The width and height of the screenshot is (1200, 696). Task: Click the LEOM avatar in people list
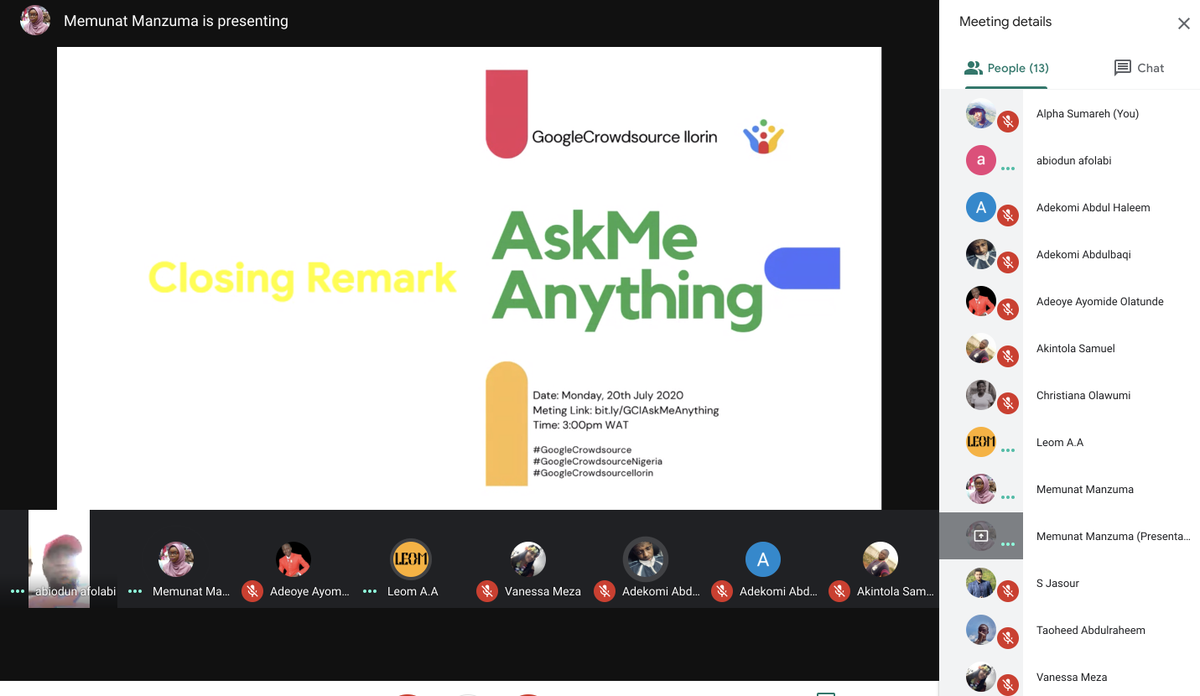click(981, 442)
